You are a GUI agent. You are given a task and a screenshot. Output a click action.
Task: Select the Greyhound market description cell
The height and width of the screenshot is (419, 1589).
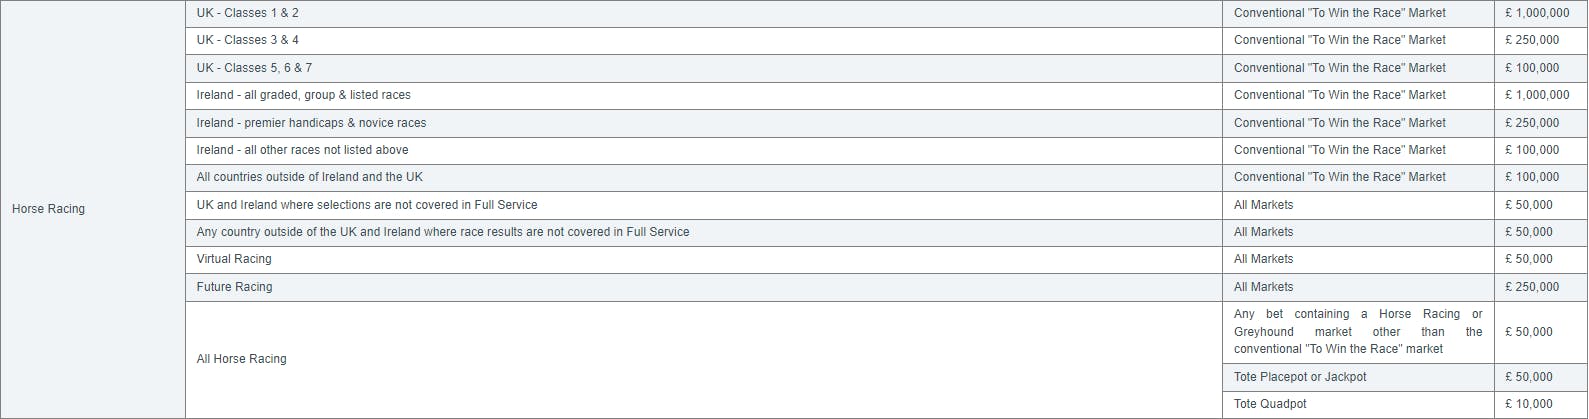pyautogui.click(x=1358, y=332)
